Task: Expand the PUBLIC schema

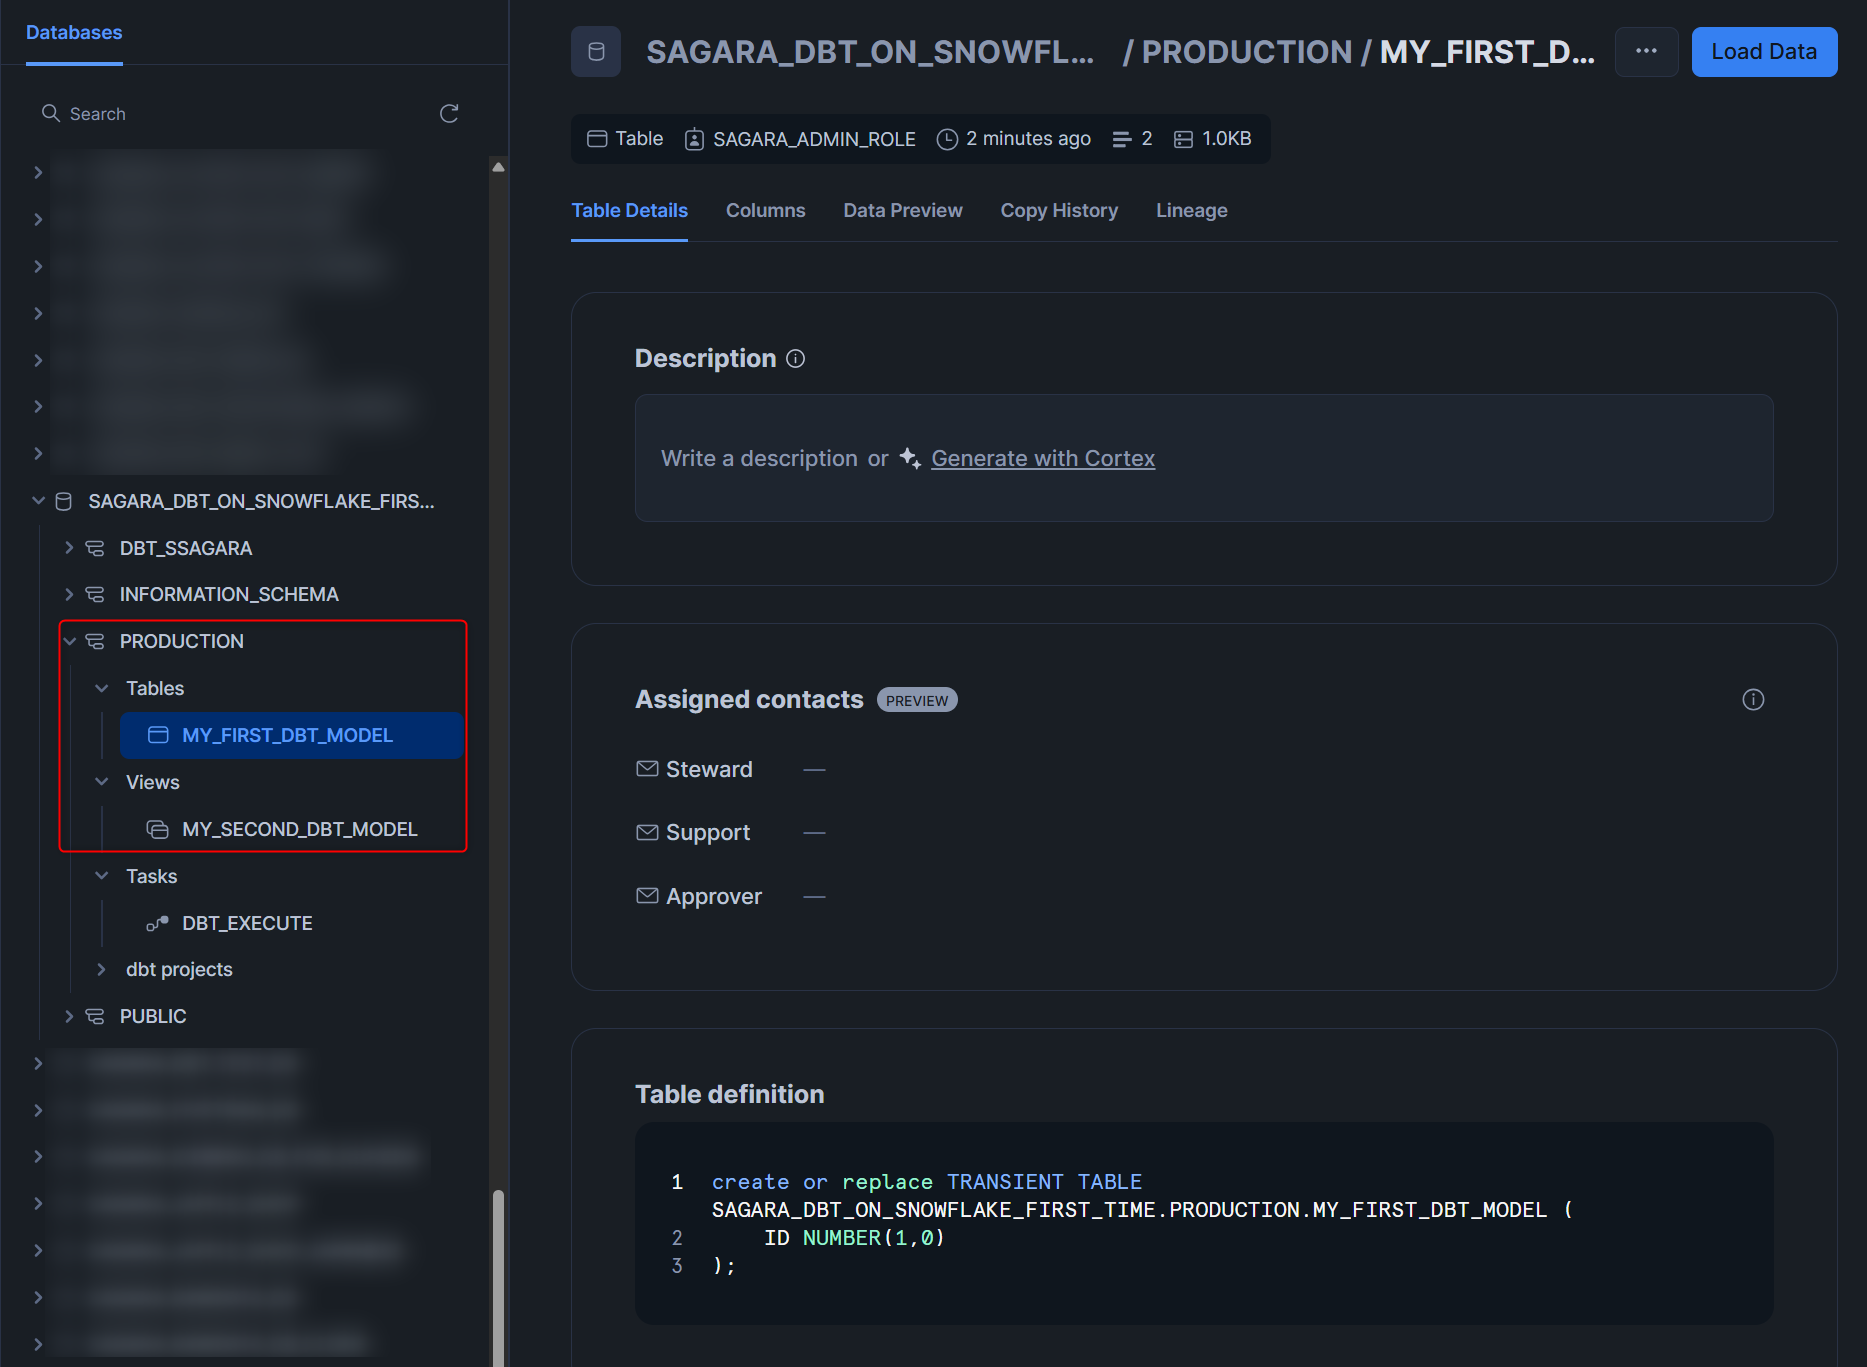Action: (69, 1016)
